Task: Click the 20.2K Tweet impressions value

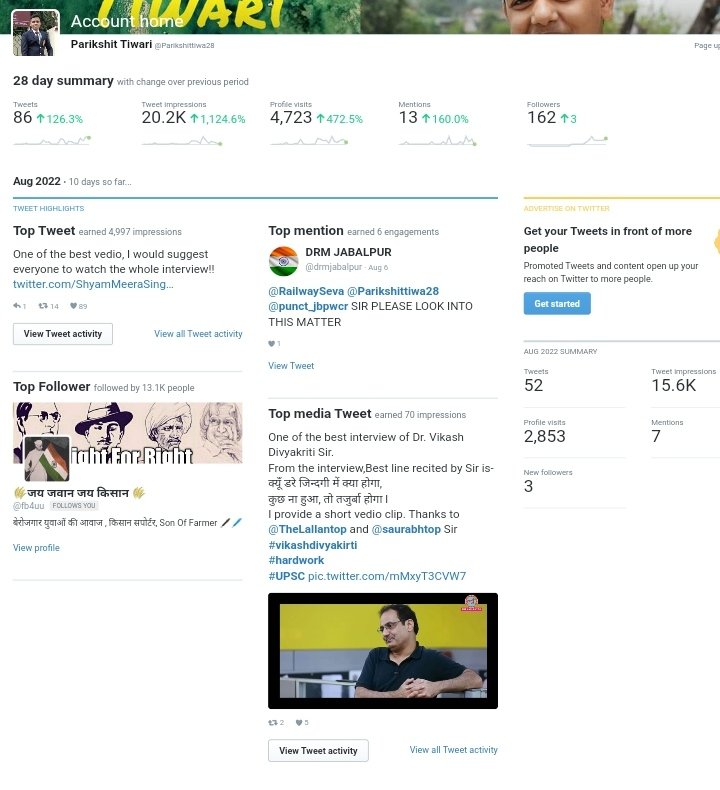Action: (x=164, y=118)
